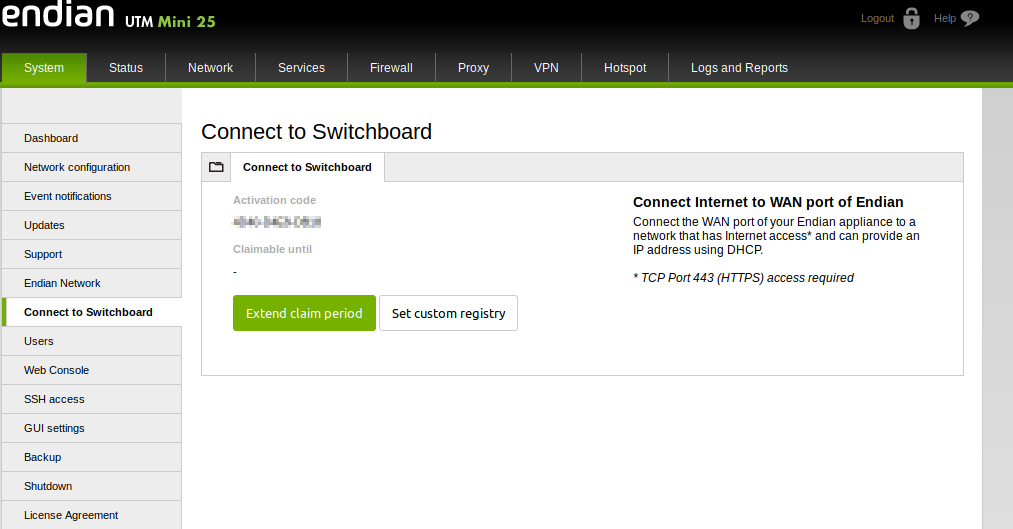The image size is (1013, 529).
Task: Click the Logout link text
Action: click(877, 18)
